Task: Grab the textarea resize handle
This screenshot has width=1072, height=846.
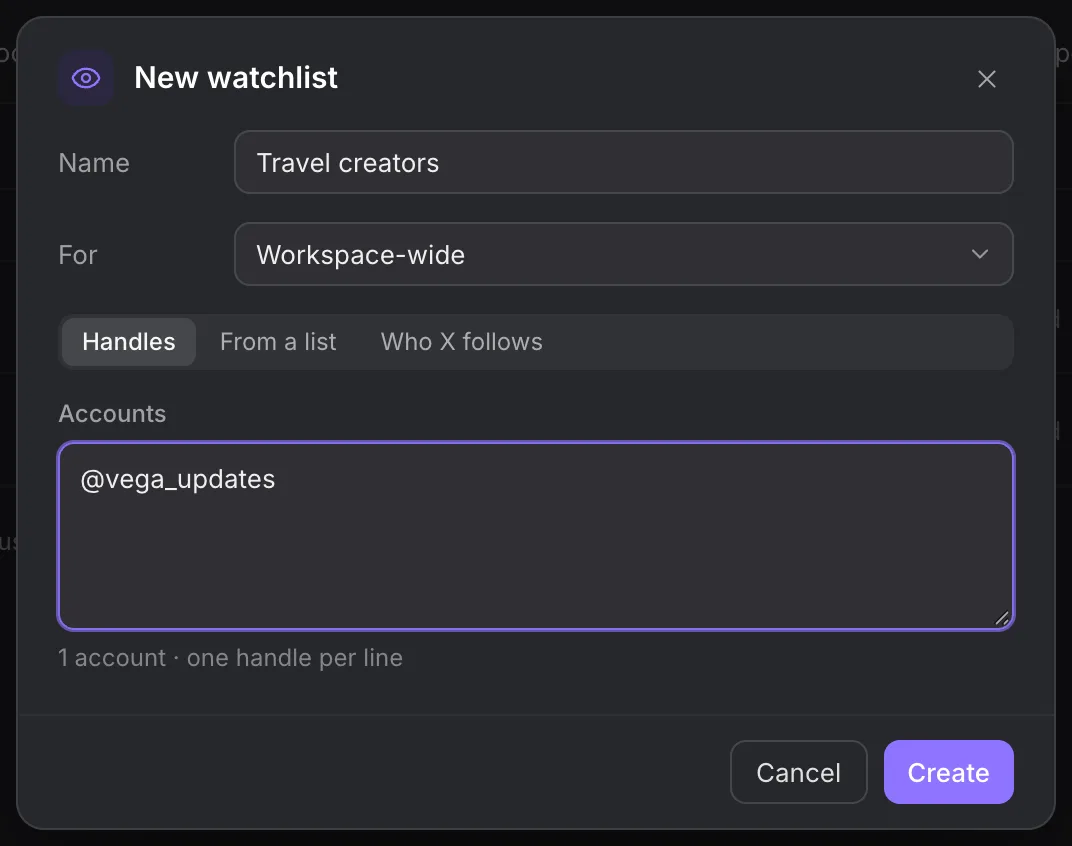Action: [x=1002, y=618]
